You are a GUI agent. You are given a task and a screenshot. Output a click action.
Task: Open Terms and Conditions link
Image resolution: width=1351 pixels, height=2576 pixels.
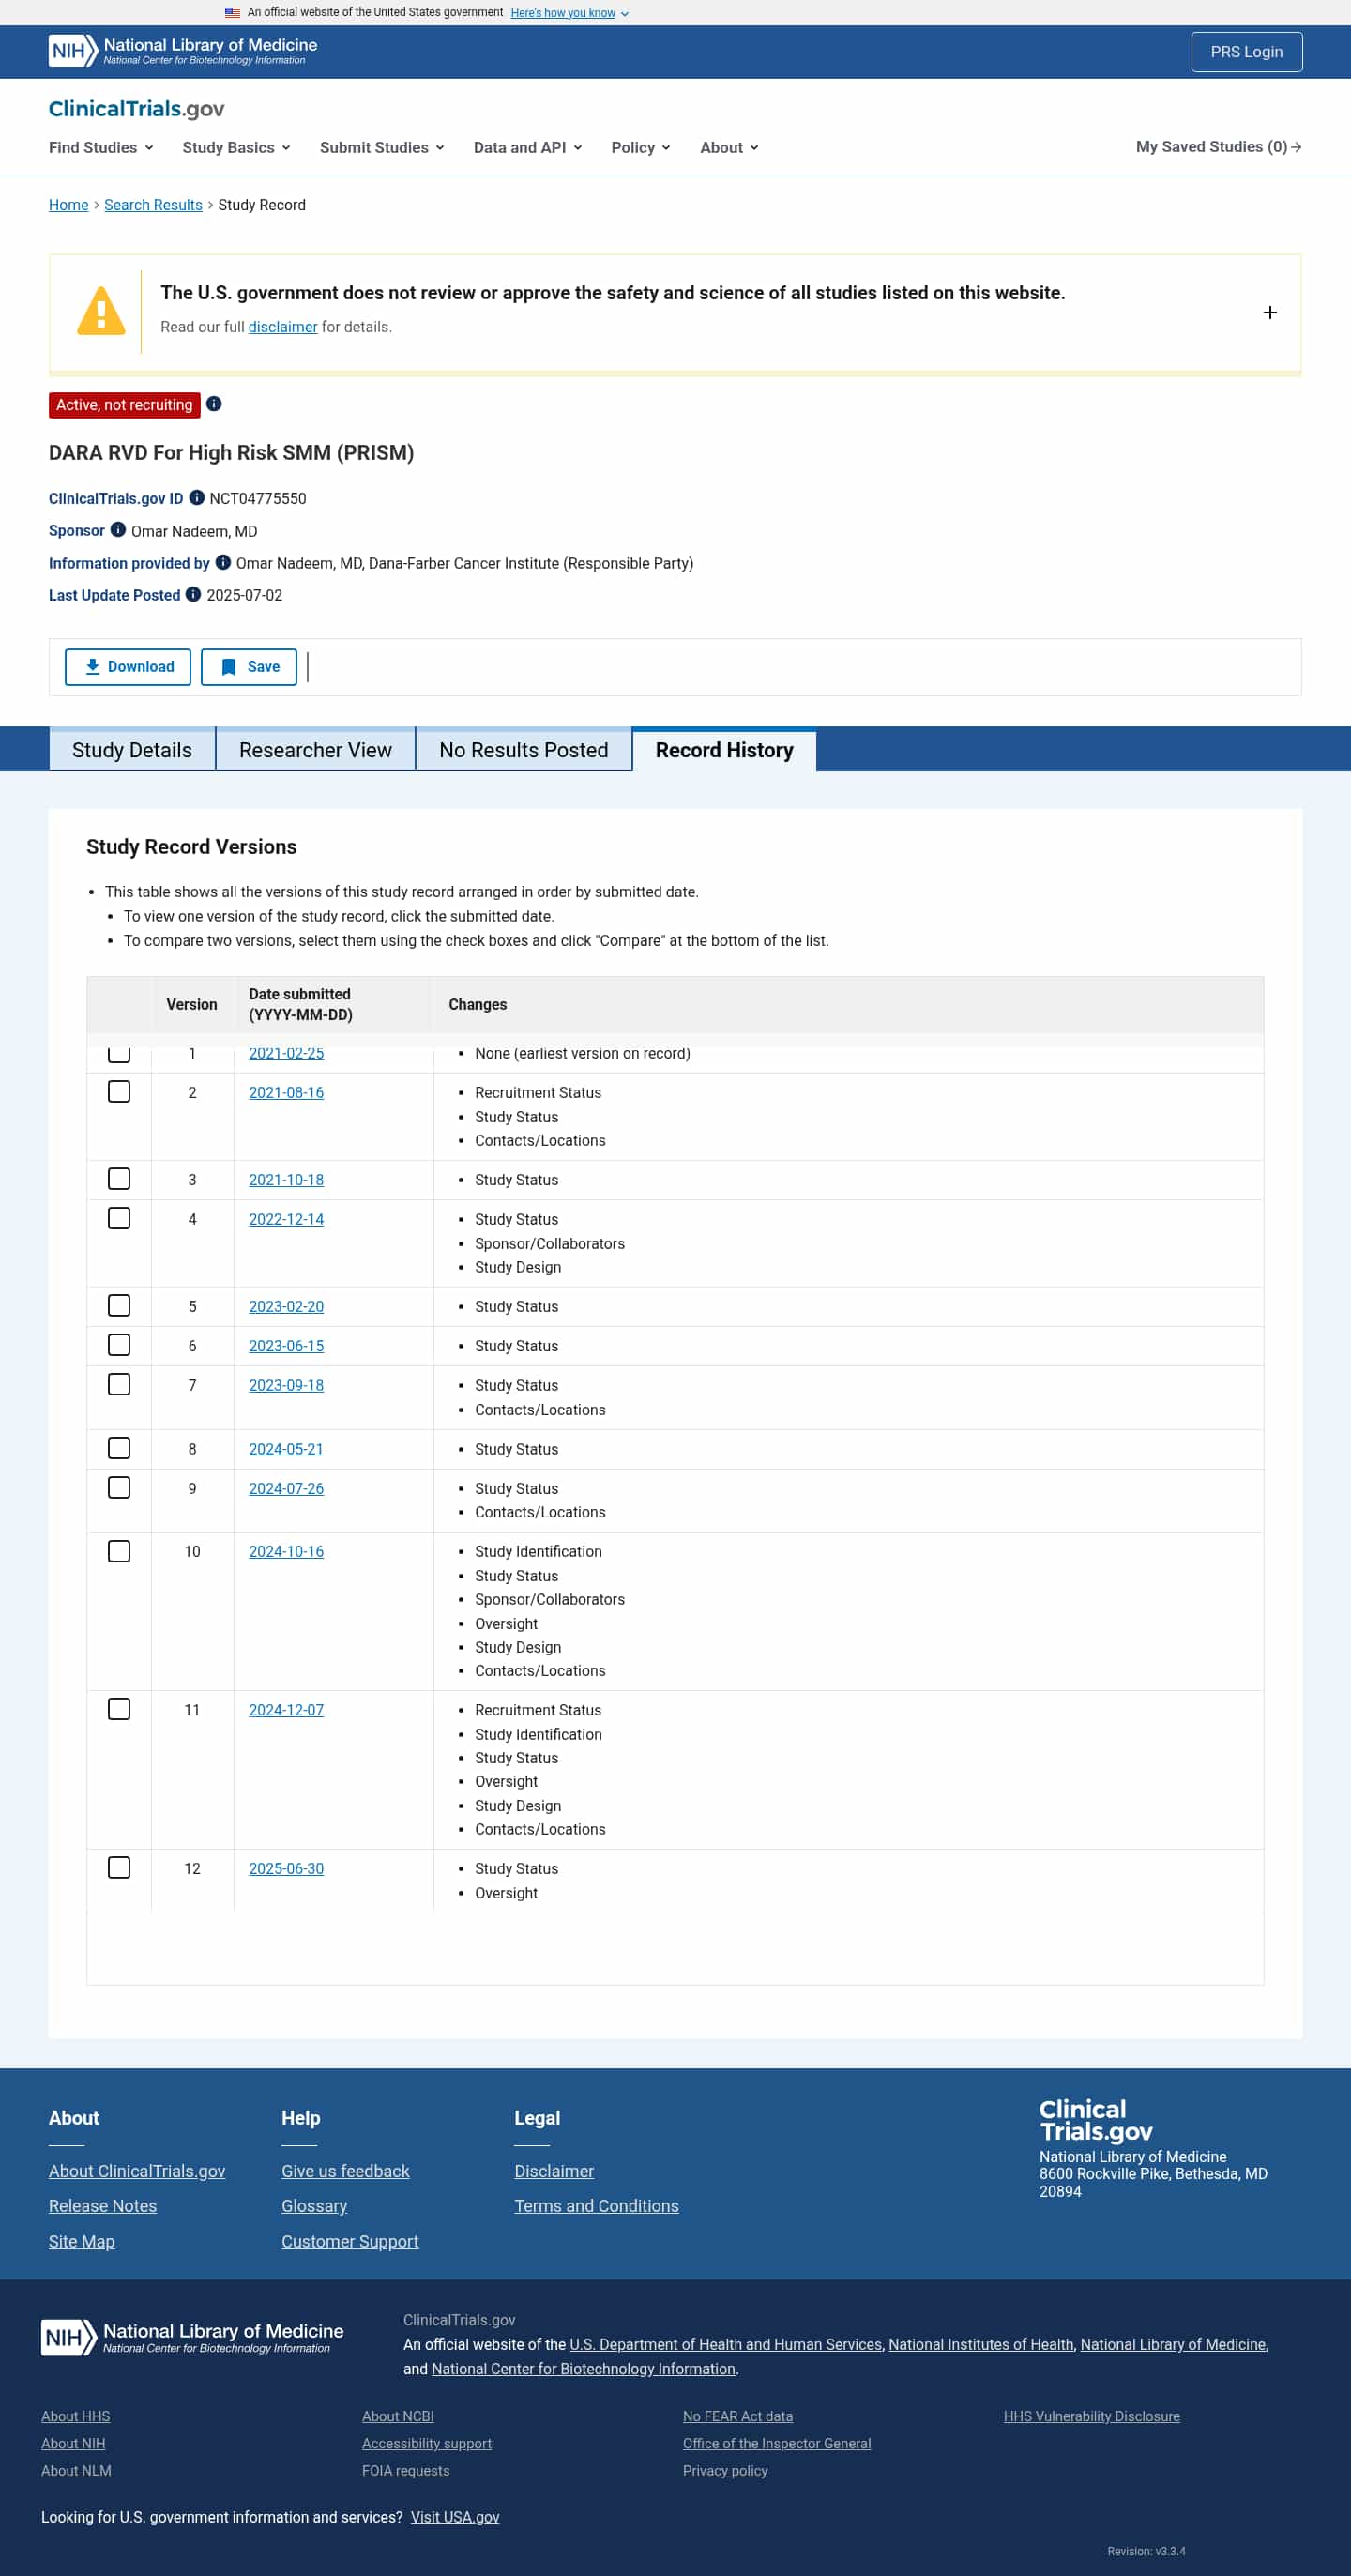[x=596, y=2206]
